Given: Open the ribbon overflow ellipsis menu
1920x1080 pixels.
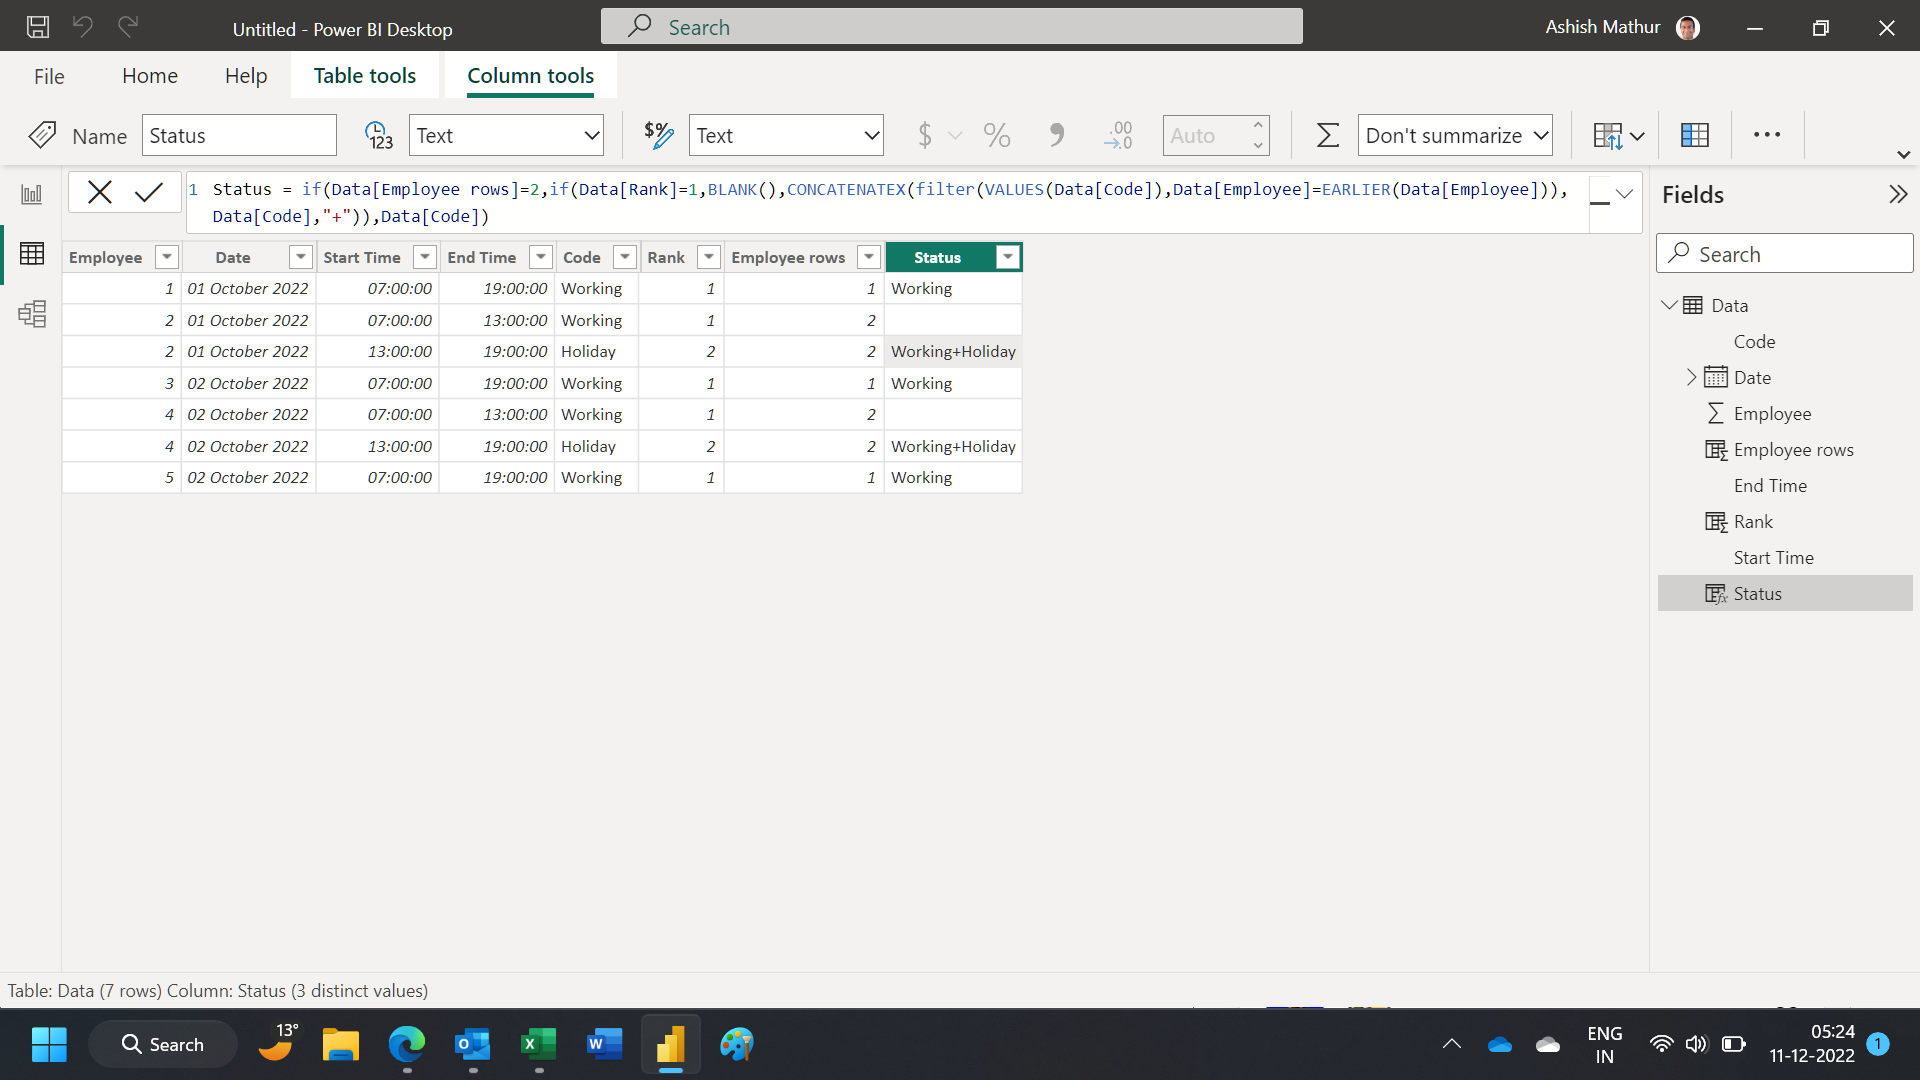Looking at the screenshot, I should click(1767, 135).
